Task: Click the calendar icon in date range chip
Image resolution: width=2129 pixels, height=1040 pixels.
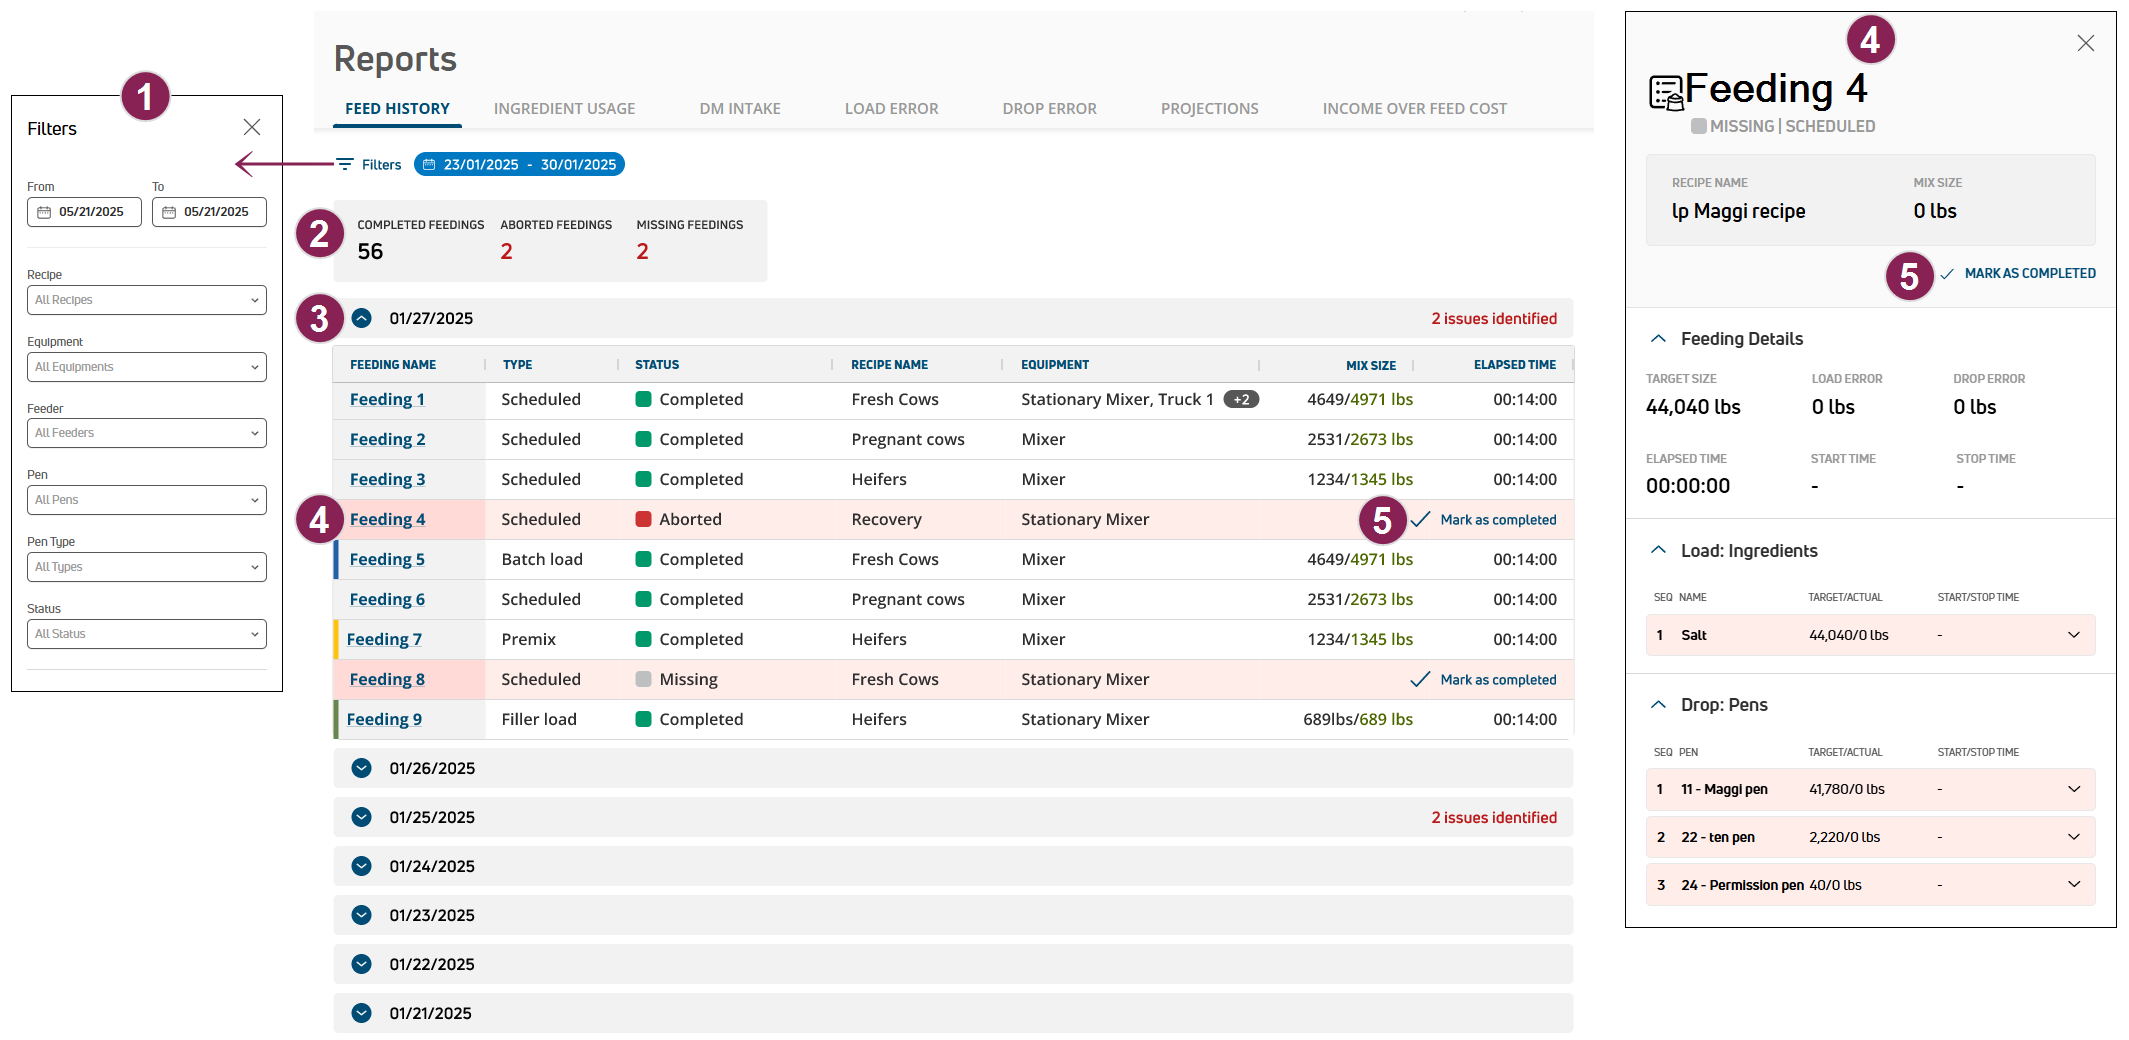Action: click(429, 164)
